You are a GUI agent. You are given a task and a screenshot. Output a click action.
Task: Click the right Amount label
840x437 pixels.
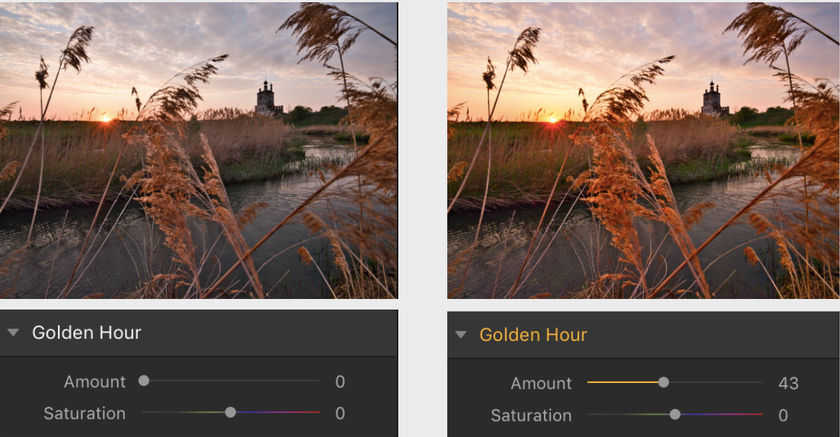(541, 383)
